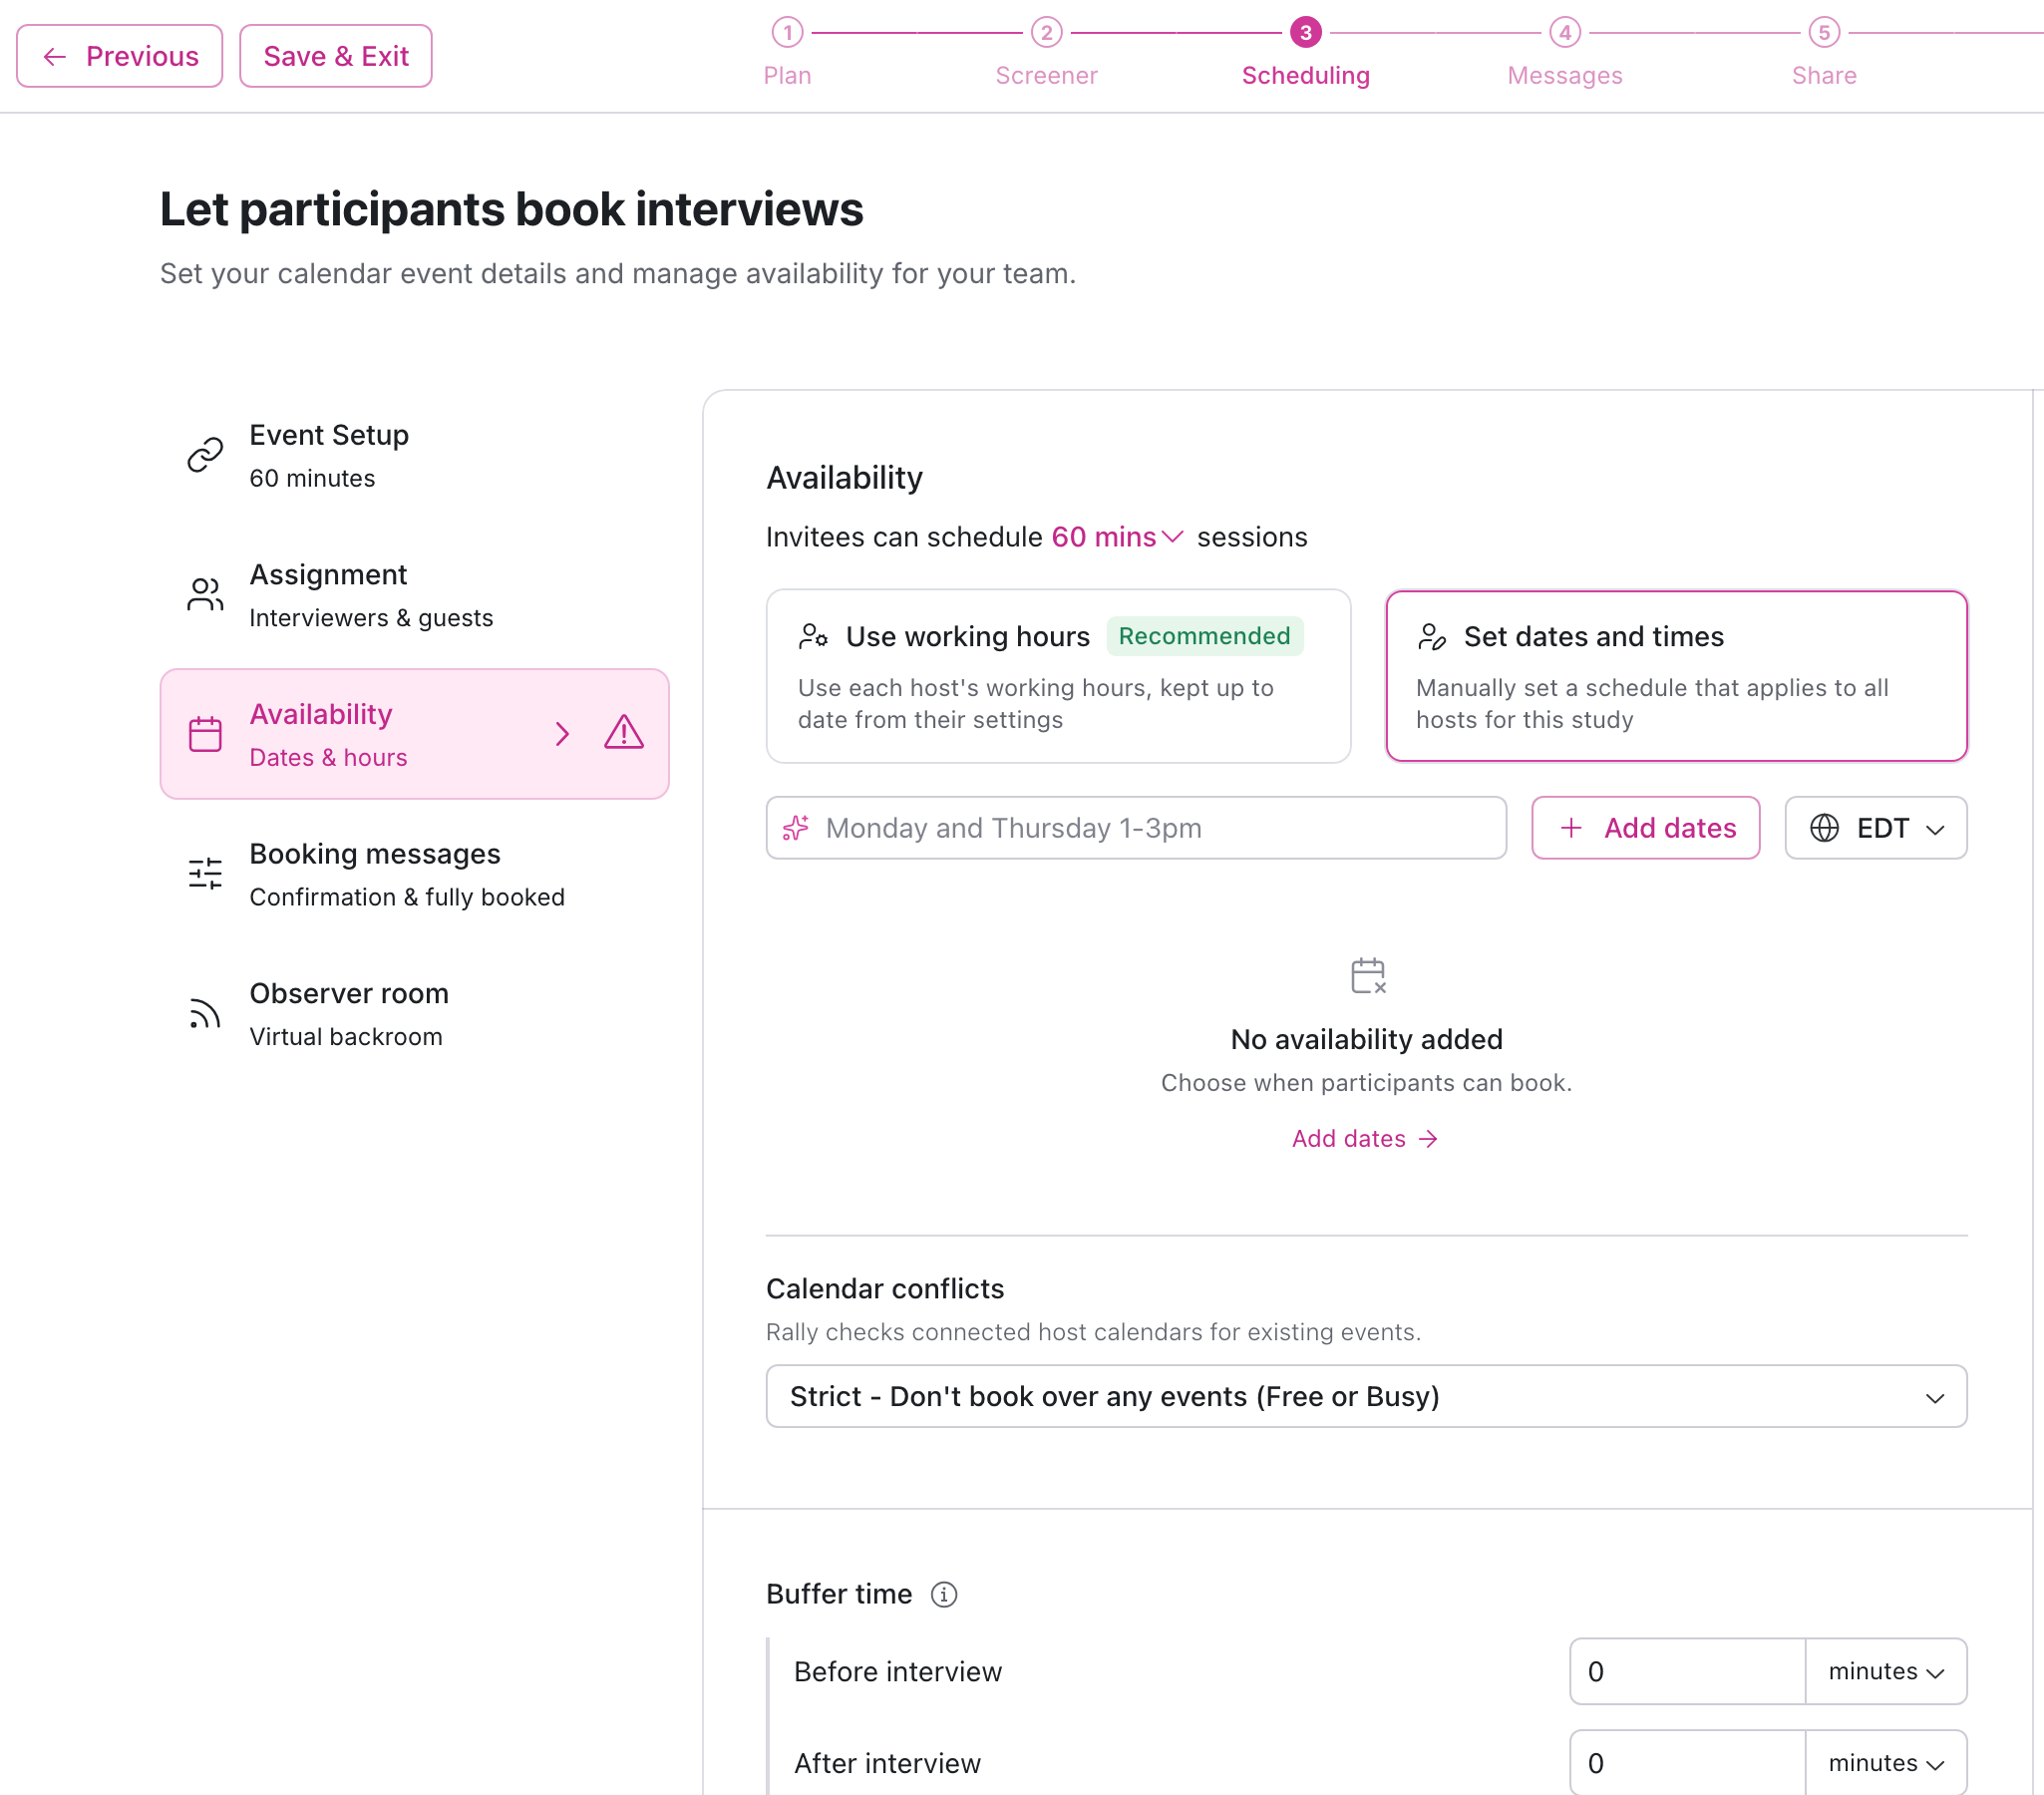The image size is (2044, 1795).
Task: Click the Observer room broadcast icon
Action: [x=205, y=1014]
